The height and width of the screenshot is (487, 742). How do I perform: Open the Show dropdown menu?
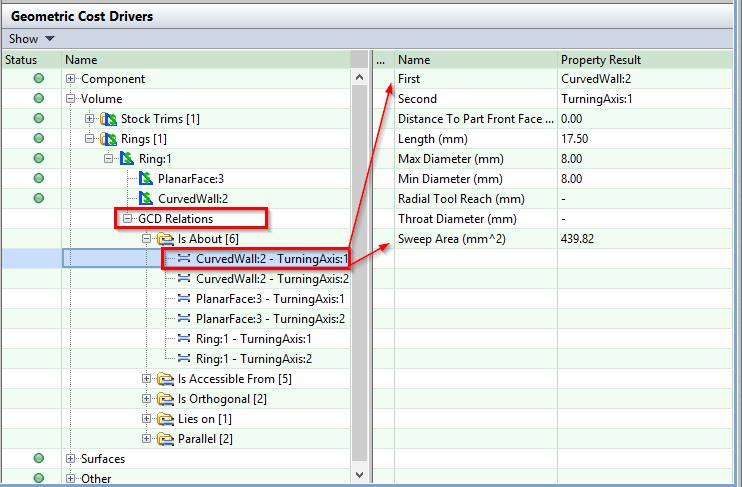pyautogui.click(x=31, y=39)
